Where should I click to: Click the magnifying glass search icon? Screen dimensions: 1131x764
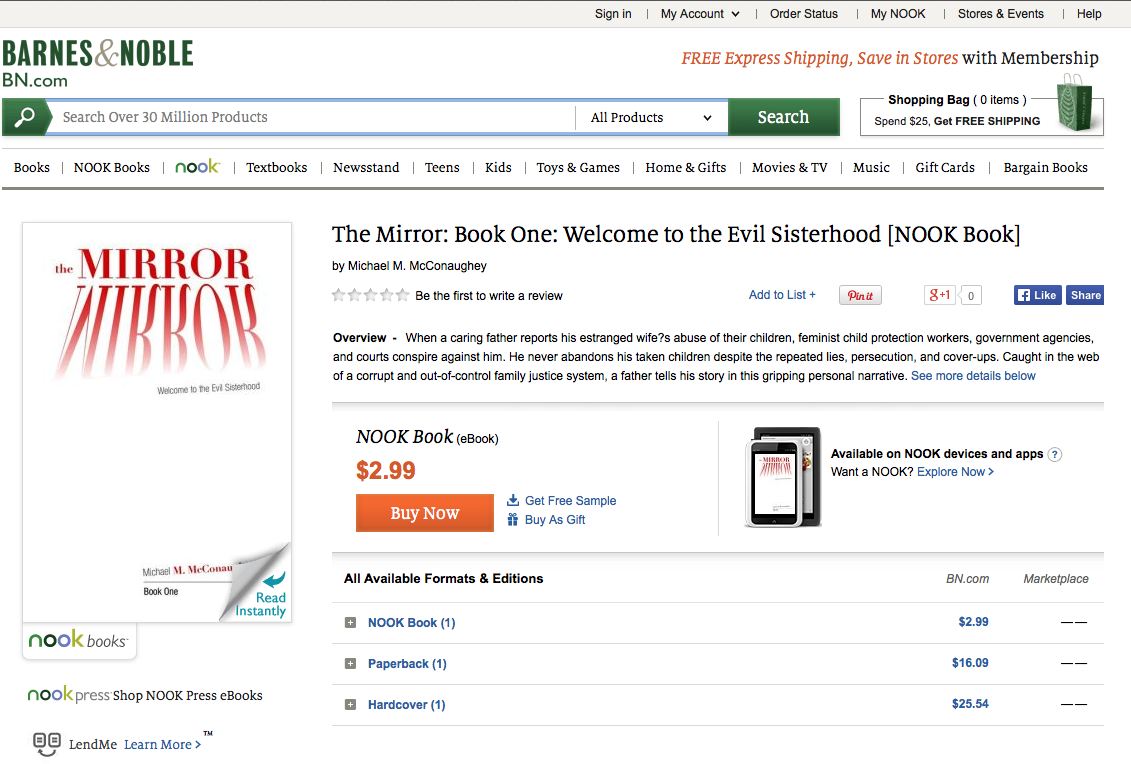click(24, 117)
